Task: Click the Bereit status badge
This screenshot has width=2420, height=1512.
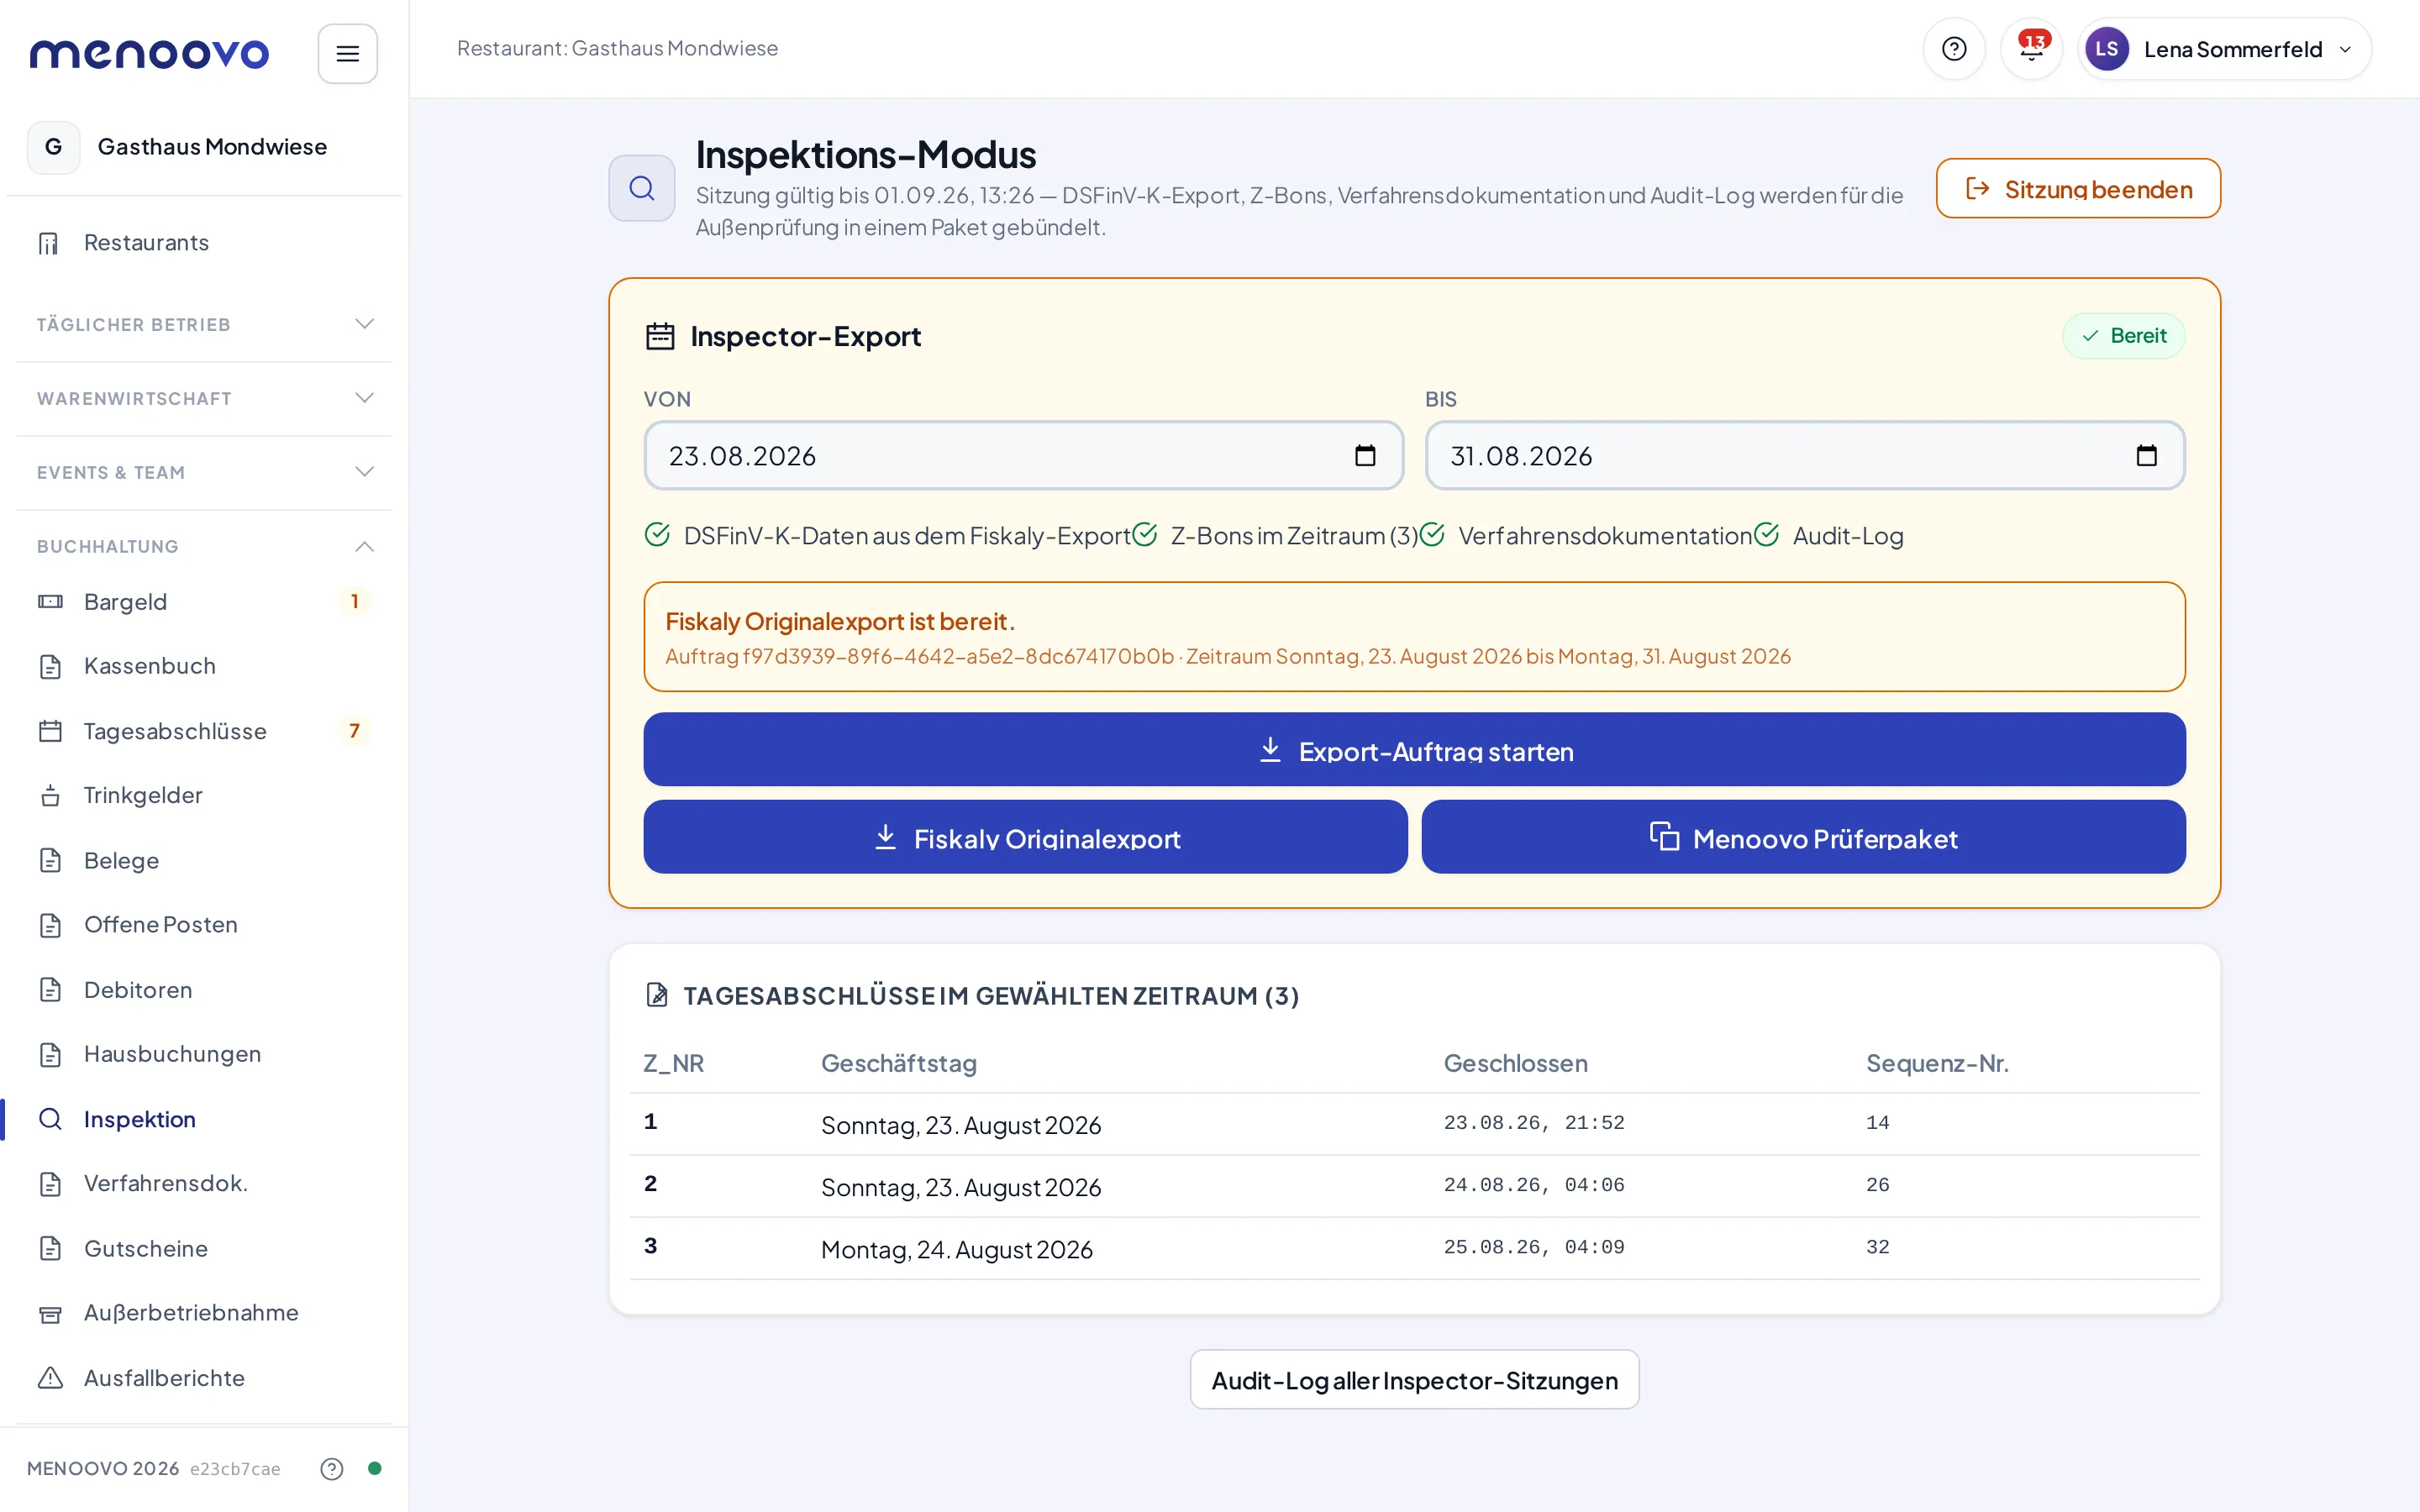Action: 2123,336
